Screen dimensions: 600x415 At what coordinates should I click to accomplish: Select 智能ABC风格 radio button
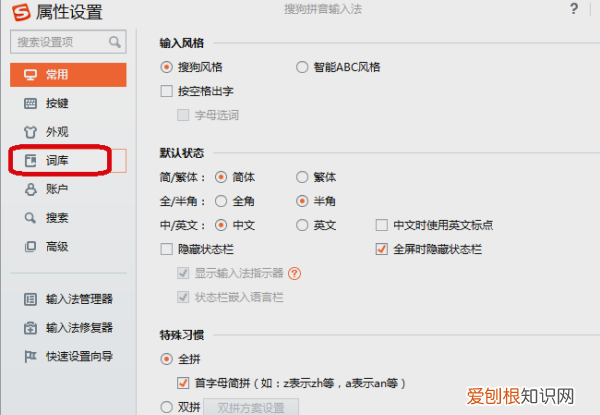tap(302, 67)
